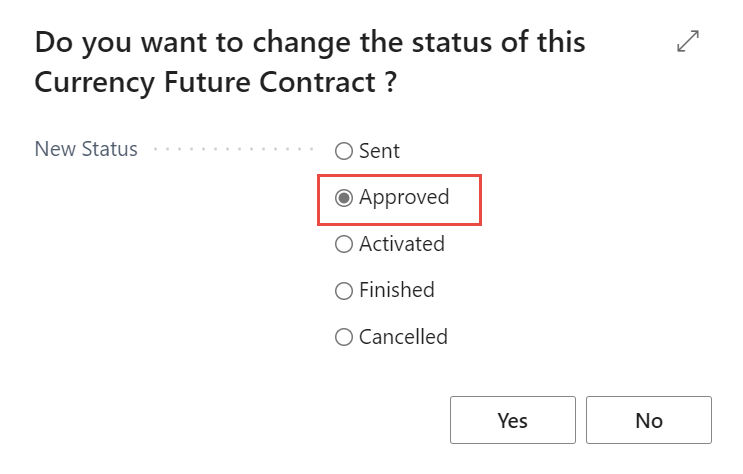Select the Sent radio button
This screenshot has width=743, height=474.
(x=344, y=152)
